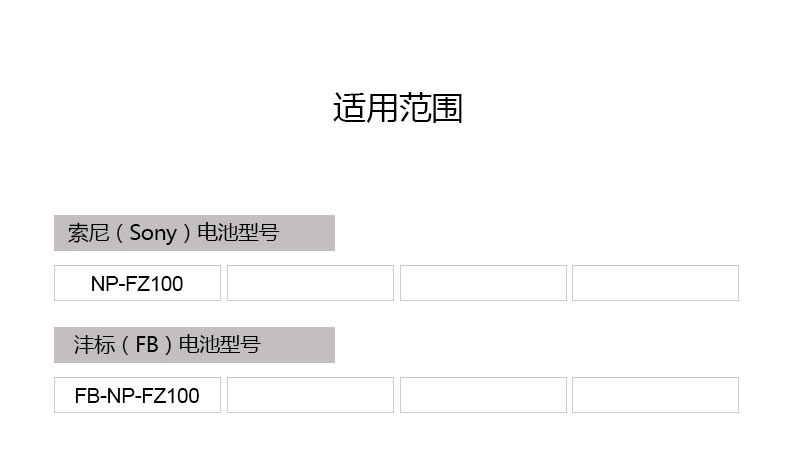Select the FB-NP-FZ100 battery model cell

tap(137, 395)
